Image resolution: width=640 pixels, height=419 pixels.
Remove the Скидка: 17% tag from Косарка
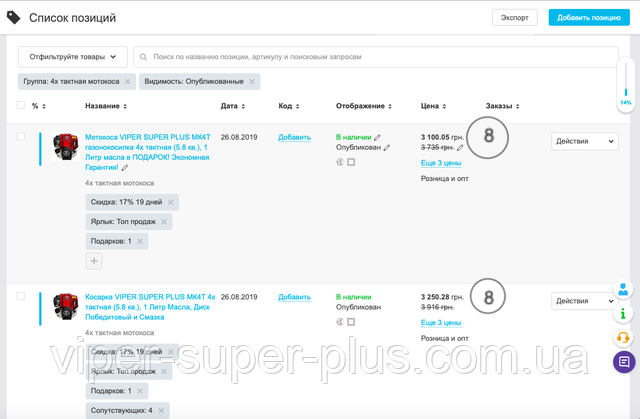pos(171,352)
